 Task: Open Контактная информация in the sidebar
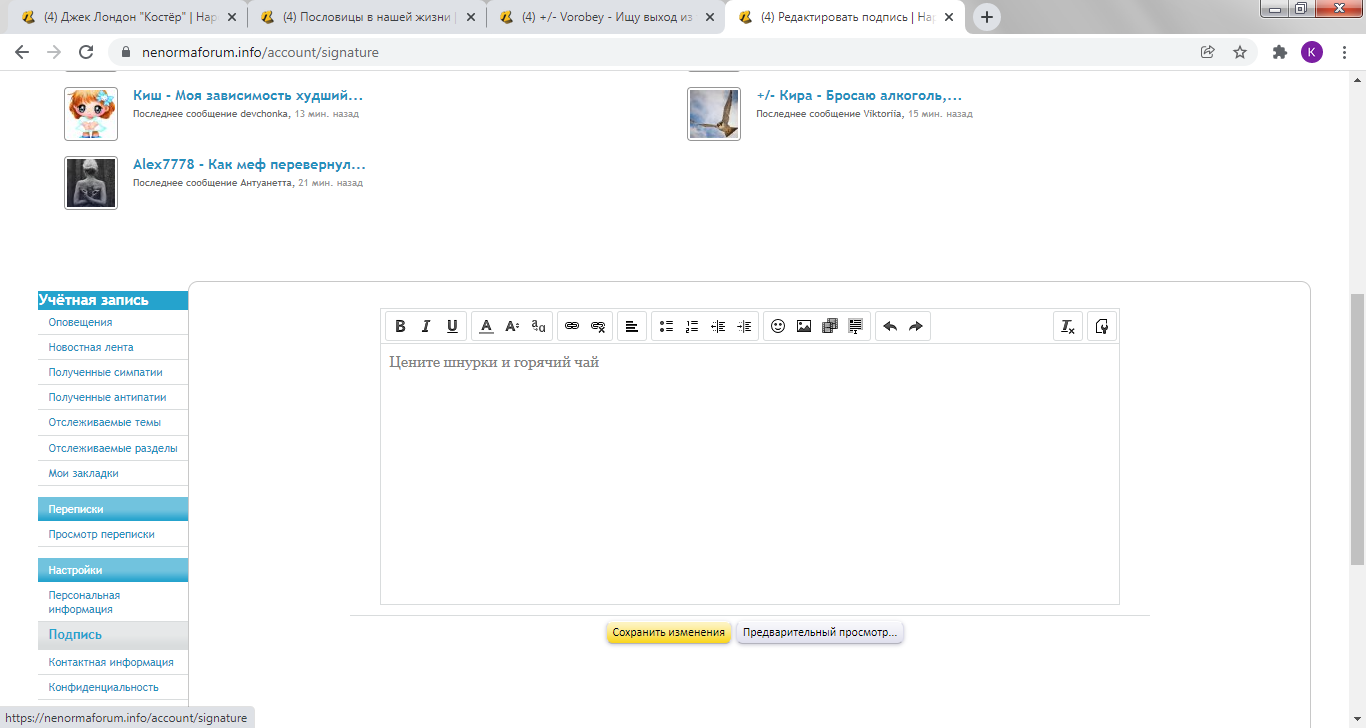111,662
